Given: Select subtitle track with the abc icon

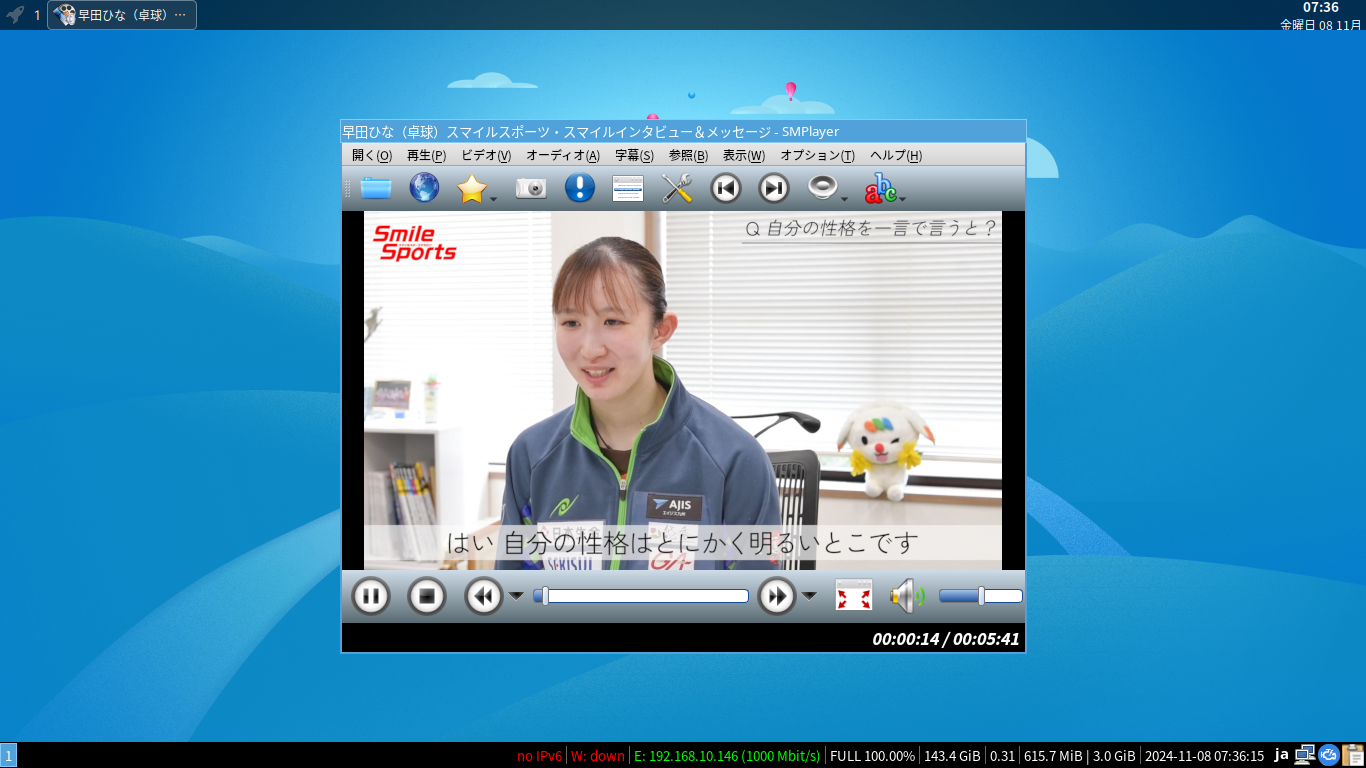Looking at the screenshot, I should [881, 187].
